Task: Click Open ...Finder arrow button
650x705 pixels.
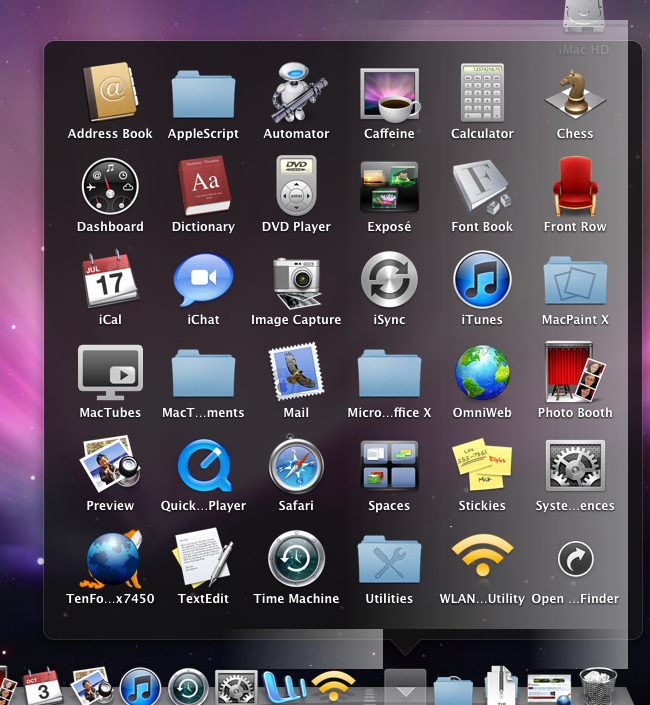Action: (x=575, y=559)
